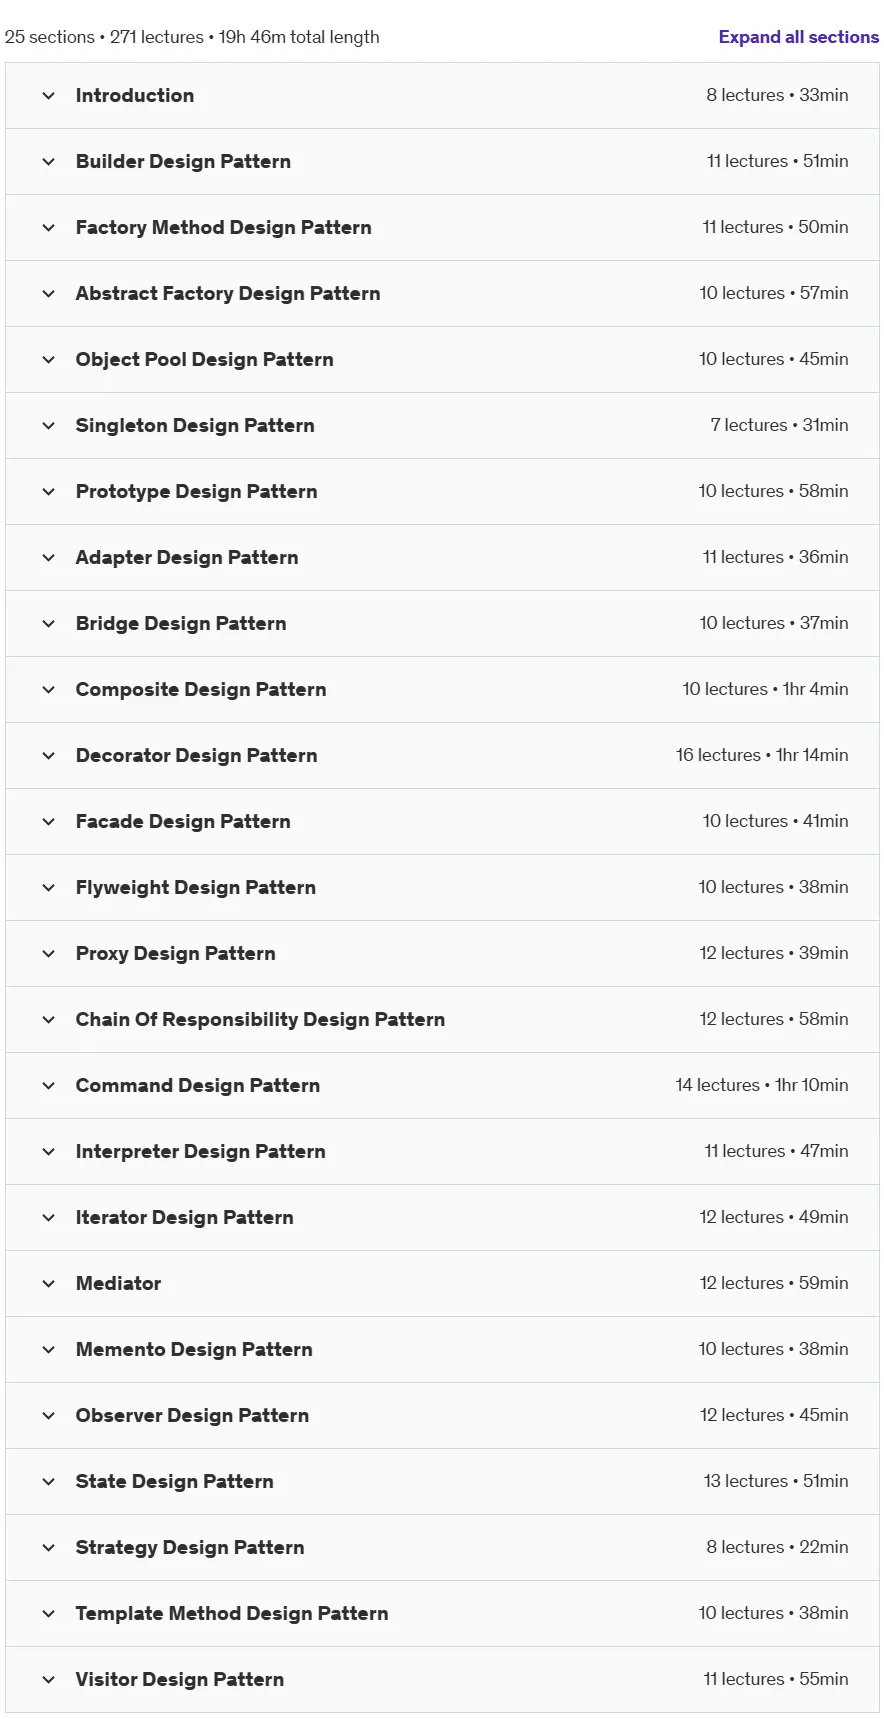Image resolution: width=884 pixels, height=1719 pixels.
Task: Click the Prototype Design Pattern chevron icon
Action: (x=48, y=492)
